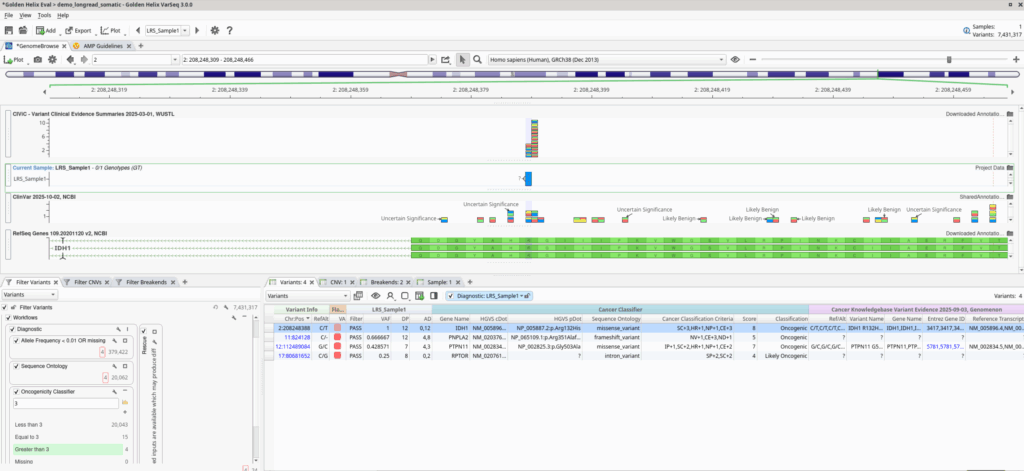This screenshot has width=1024, height=471.
Task: Click the person icon in variants toolbar
Action: [x=390, y=295]
